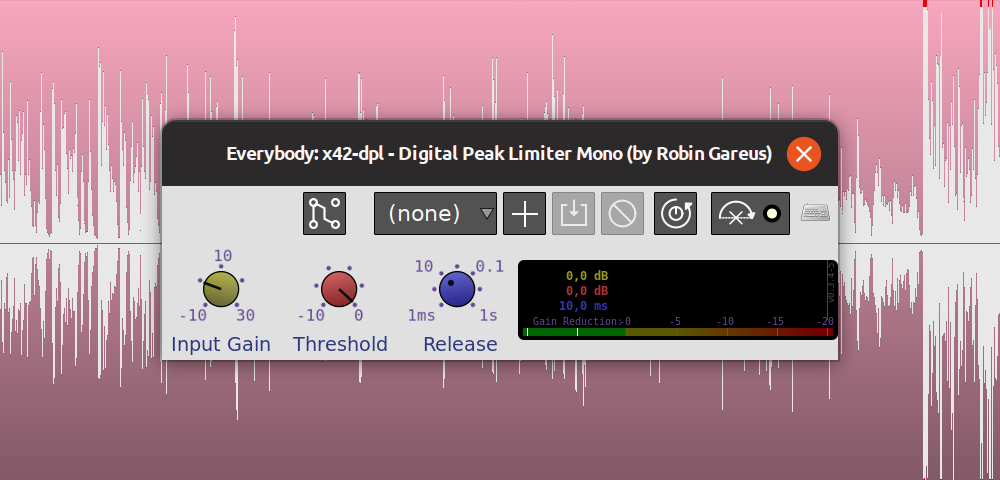The height and width of the screenshot is (480, 1000).
Task: Click the yellow Input Gain knob
Action: pos(221,289)
